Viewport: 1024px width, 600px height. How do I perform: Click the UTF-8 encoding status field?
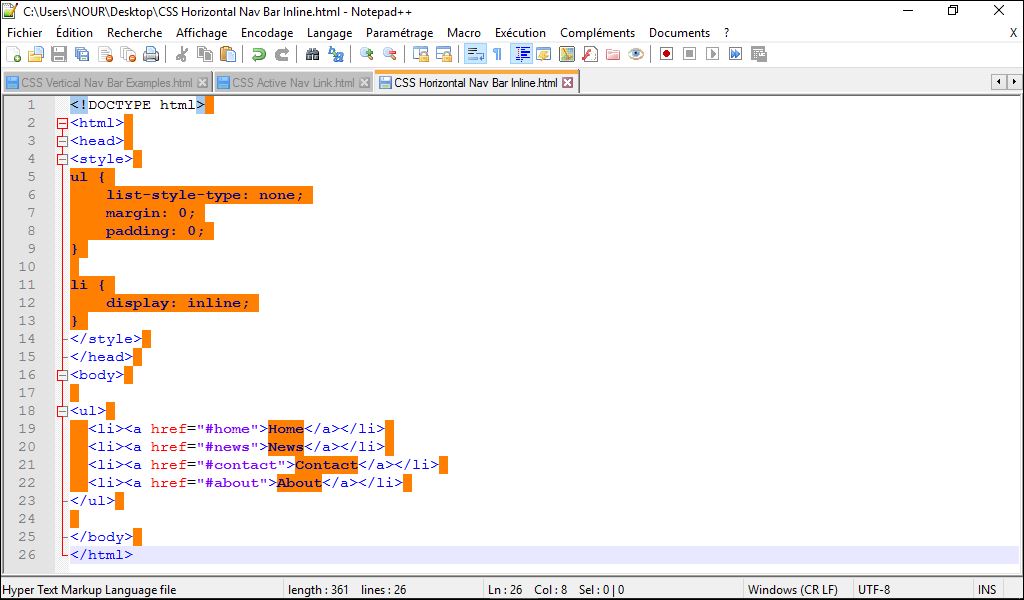pos(873,590)
